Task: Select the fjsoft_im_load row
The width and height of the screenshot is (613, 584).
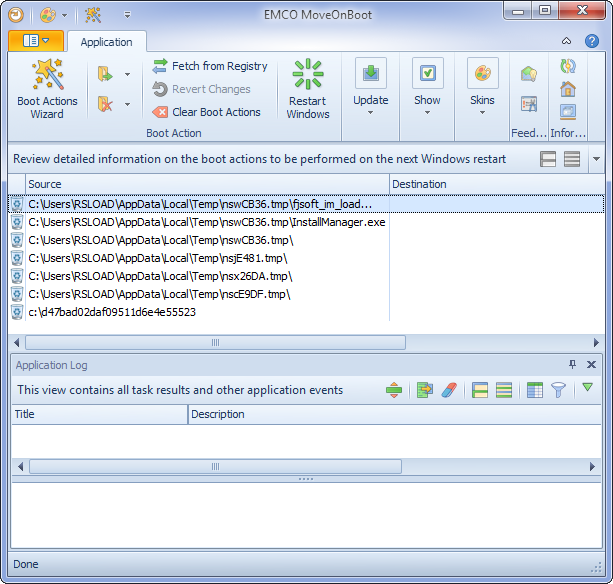Action: click(x=306, y=204)
